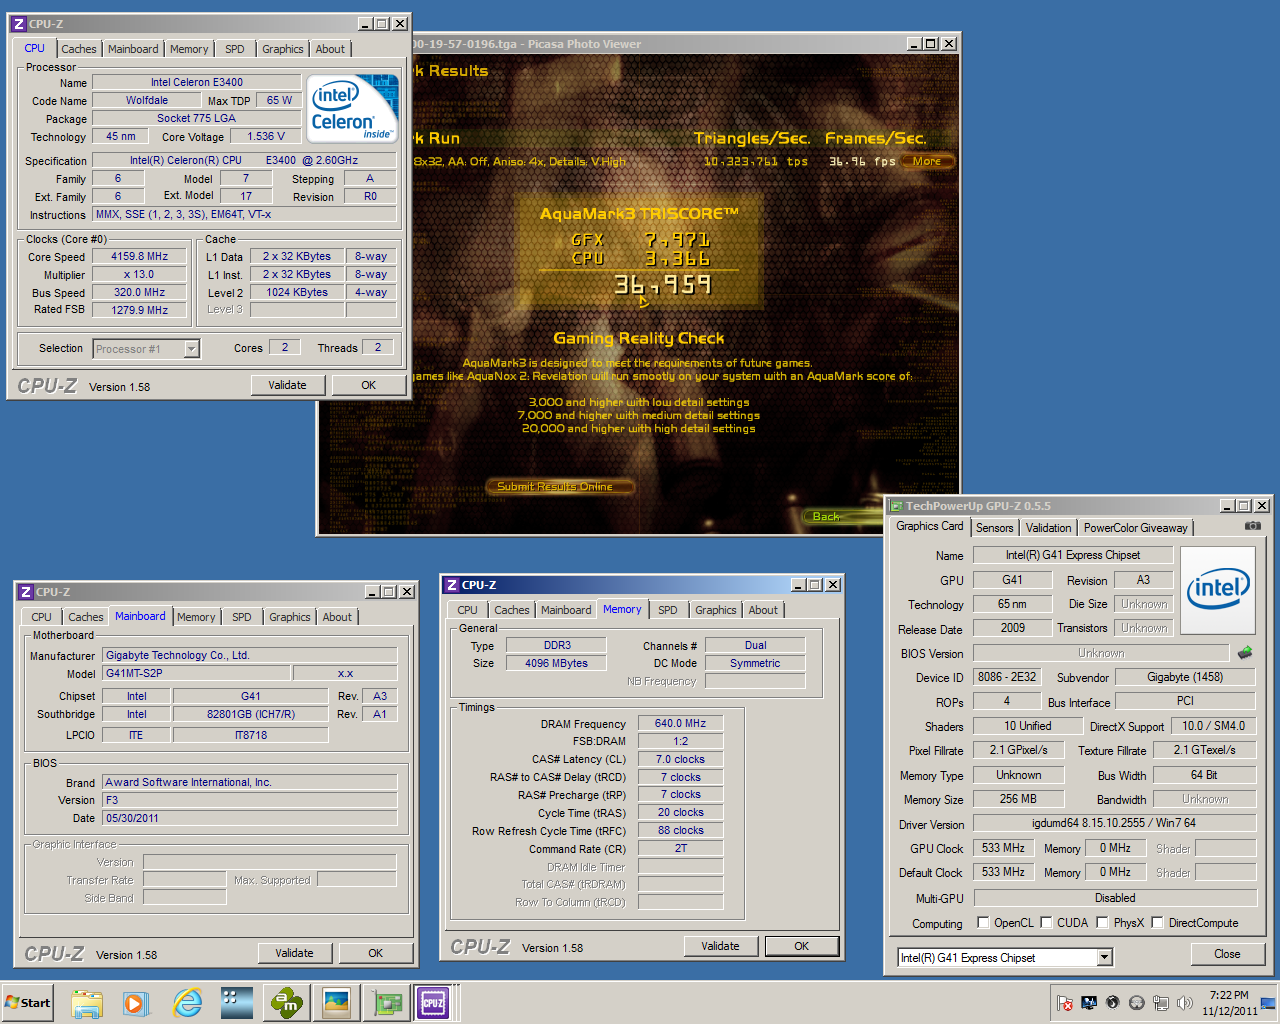Click the Specification field in top CPU-Z
Viewport: 1280px width, 1024px height.
244,160
